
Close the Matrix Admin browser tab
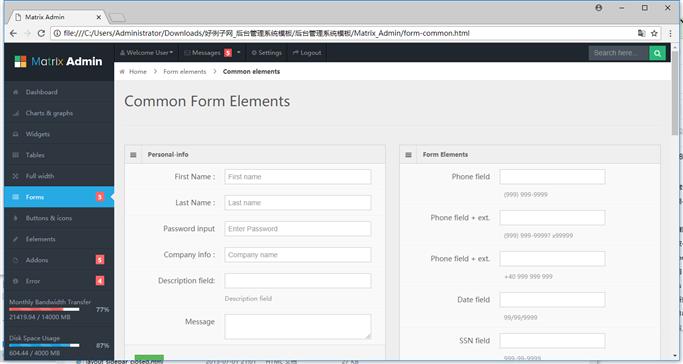pyautogui.click(x=98, y=17)
